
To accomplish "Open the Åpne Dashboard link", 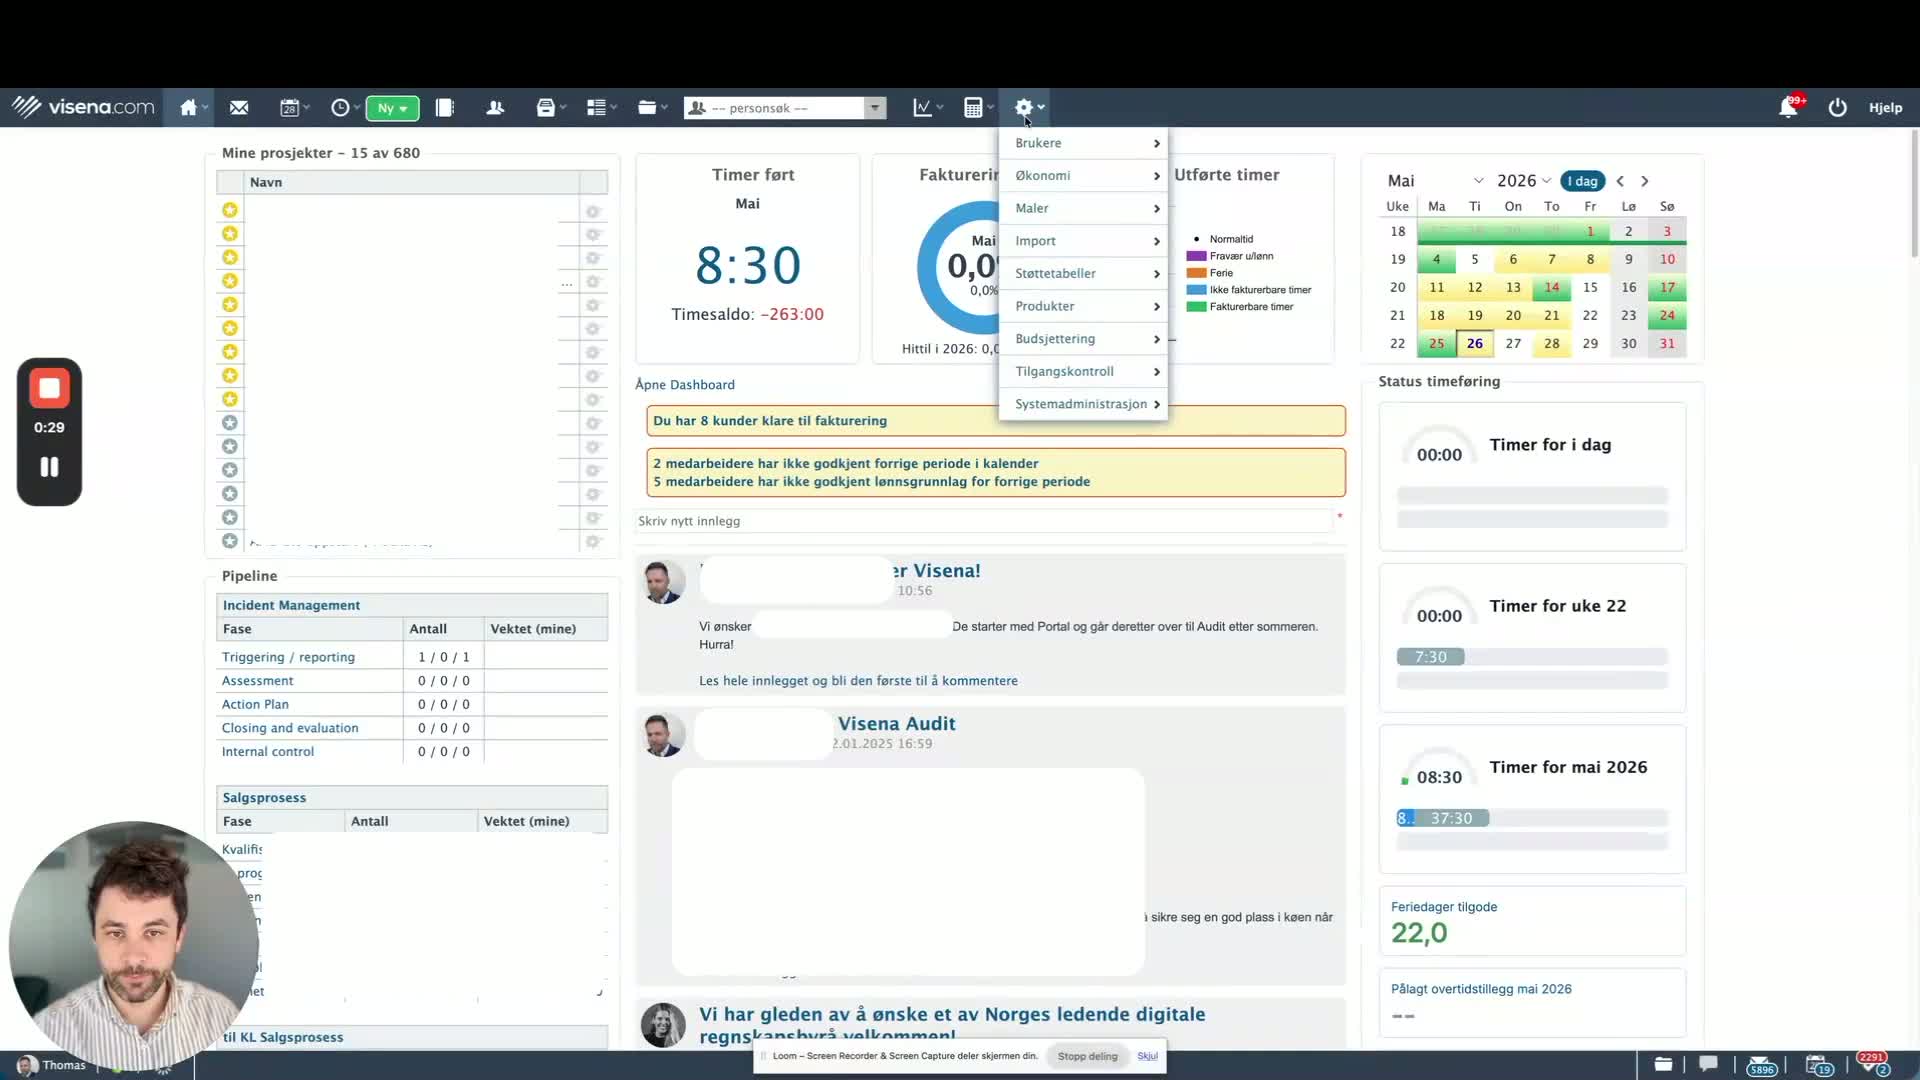I will [x=685, y=385].
